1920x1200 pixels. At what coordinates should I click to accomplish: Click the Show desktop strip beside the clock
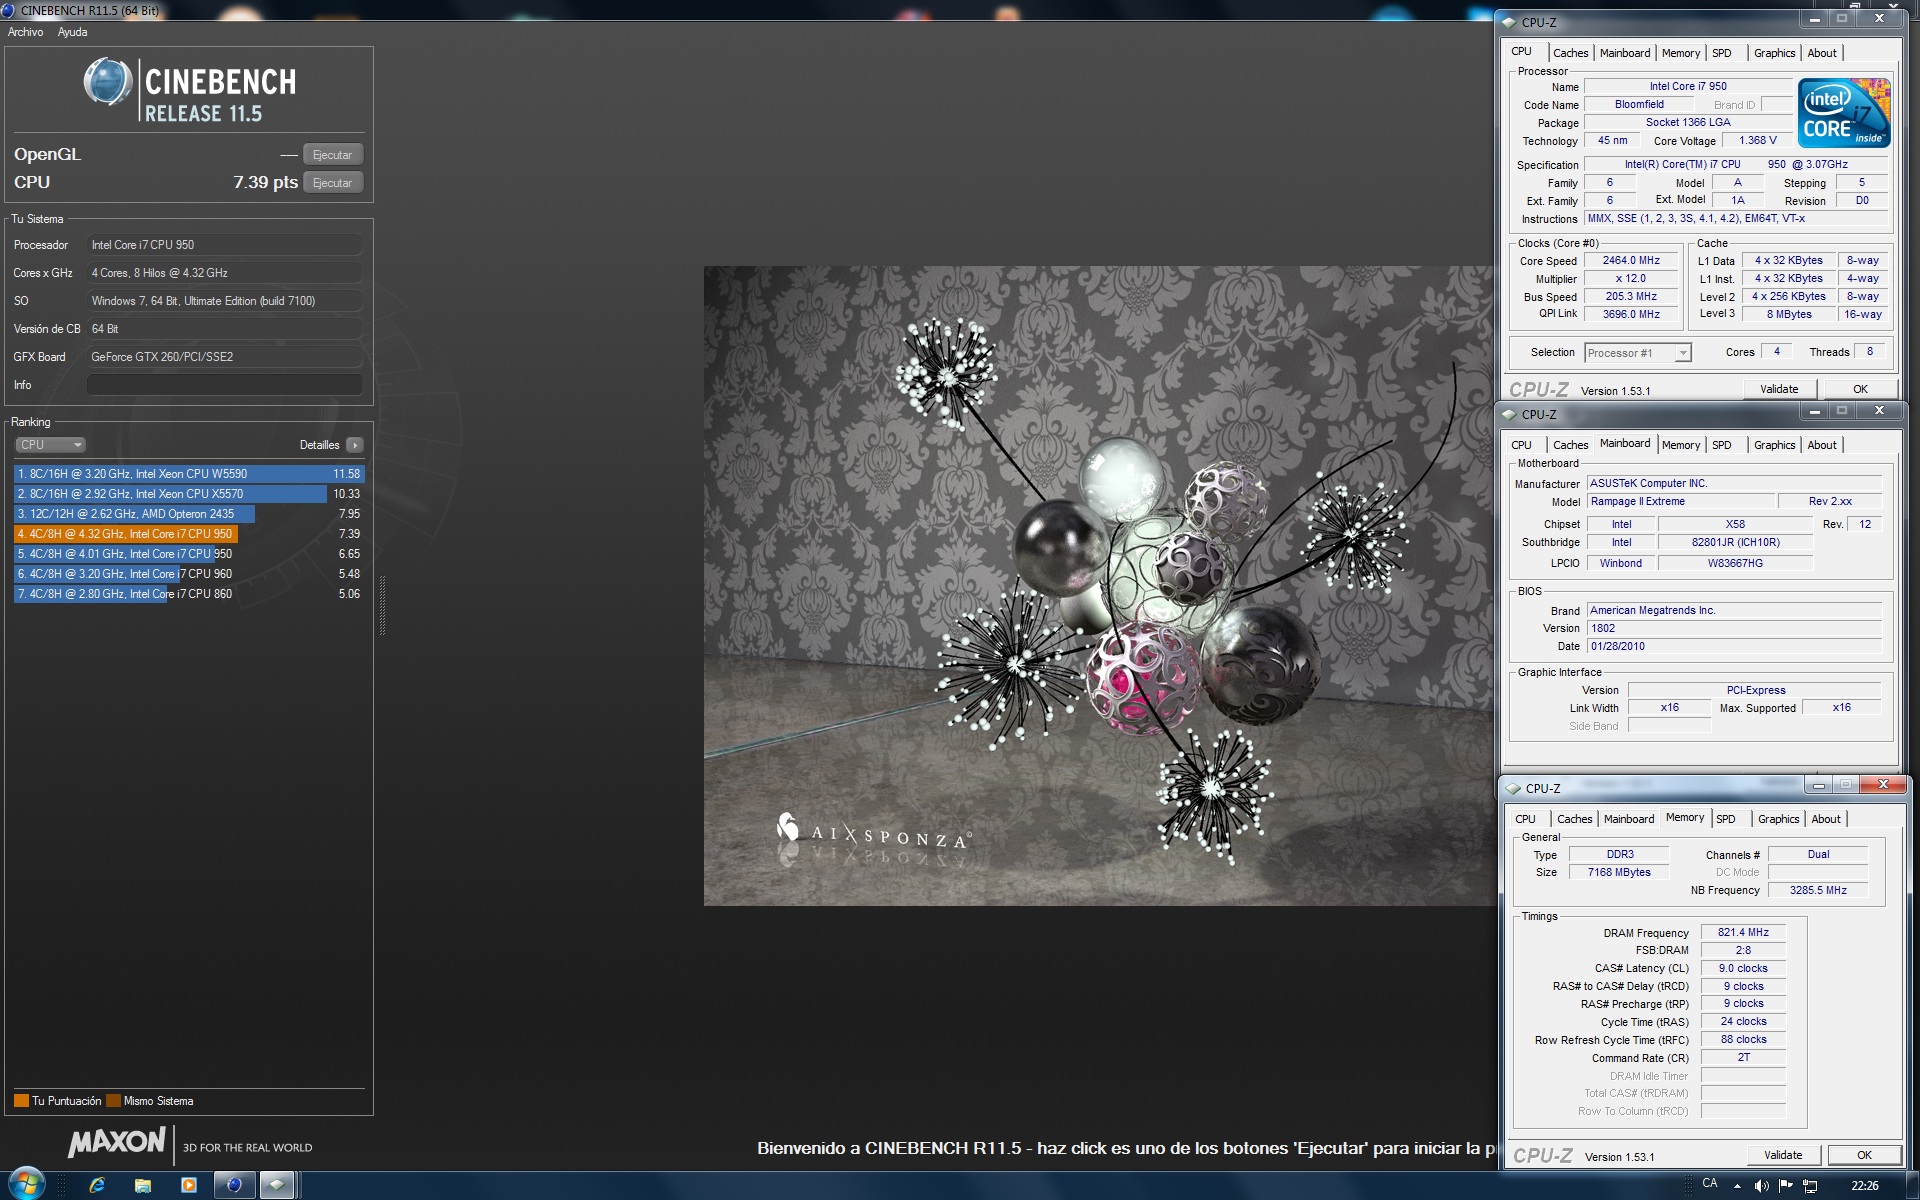click(1912, 1185)
